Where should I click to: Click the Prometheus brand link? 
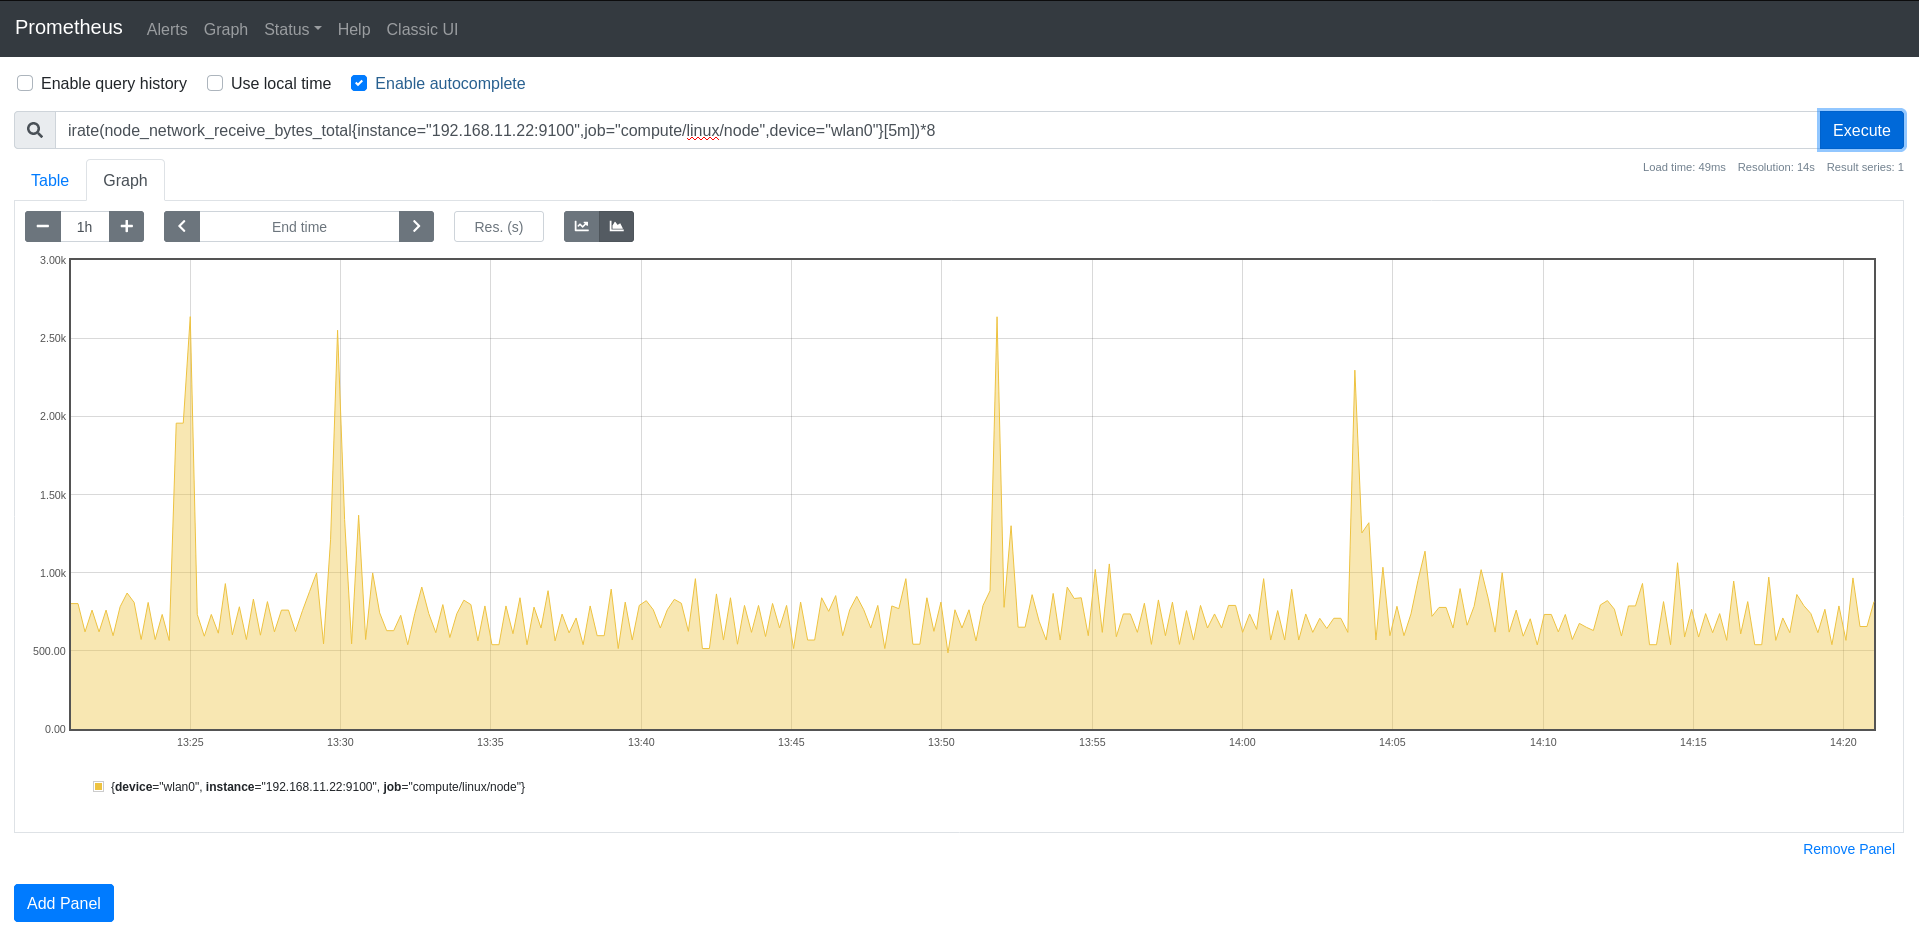click(x=69, y=28)
